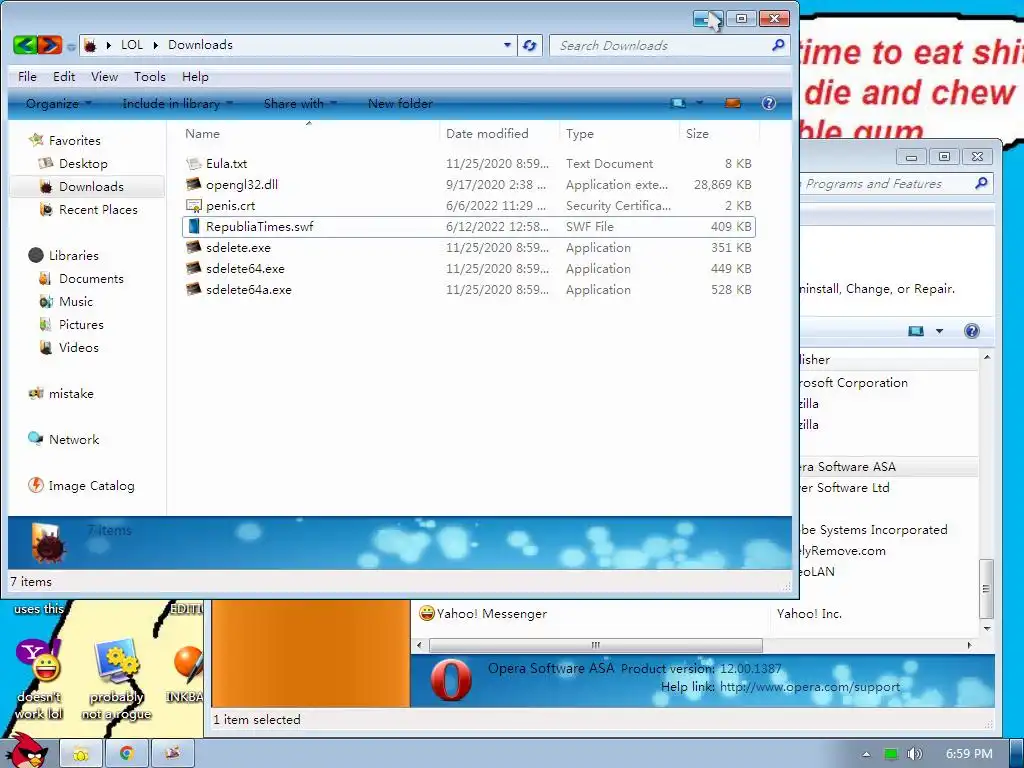Open the View menu
The width and height of the screenshot is (1024, 768).
coord(104,77)
